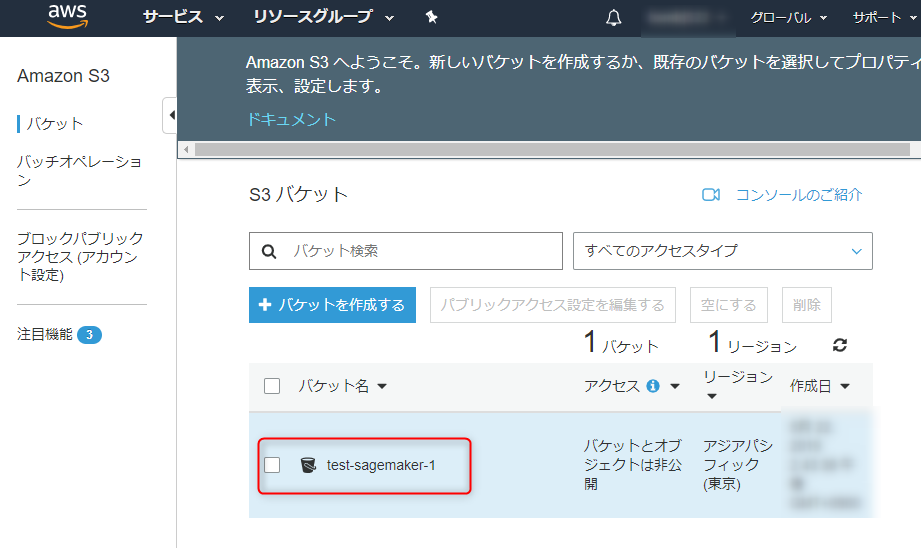Open the コンソールのご紹介 link
The width and height of the screenshot is (921, 548).
(x=799, y=194)
